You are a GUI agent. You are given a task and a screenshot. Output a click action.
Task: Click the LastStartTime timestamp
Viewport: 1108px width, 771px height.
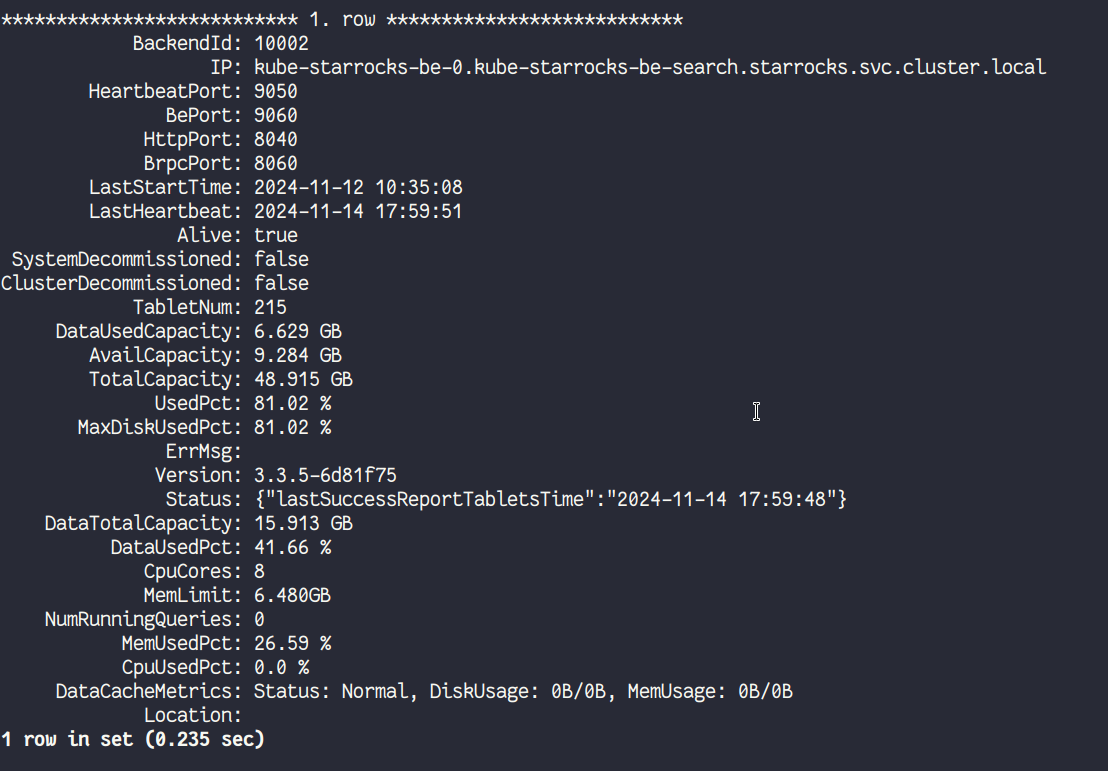pos(357,187)
